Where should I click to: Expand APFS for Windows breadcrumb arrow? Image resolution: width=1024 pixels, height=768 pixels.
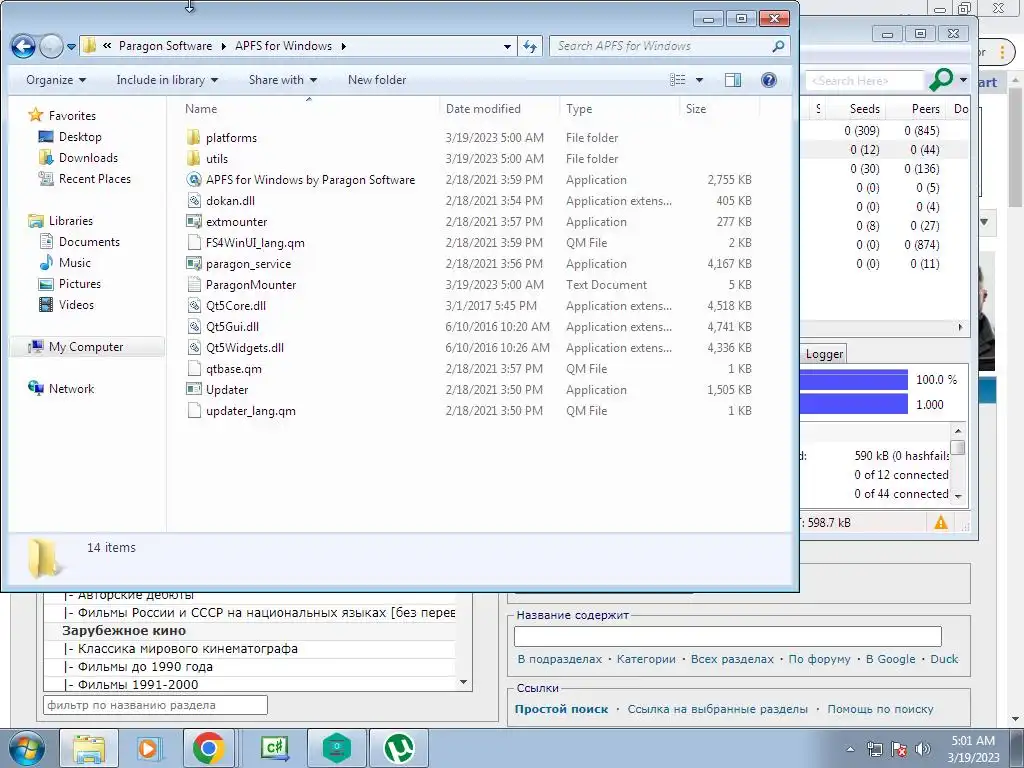(x=344, y=46)
